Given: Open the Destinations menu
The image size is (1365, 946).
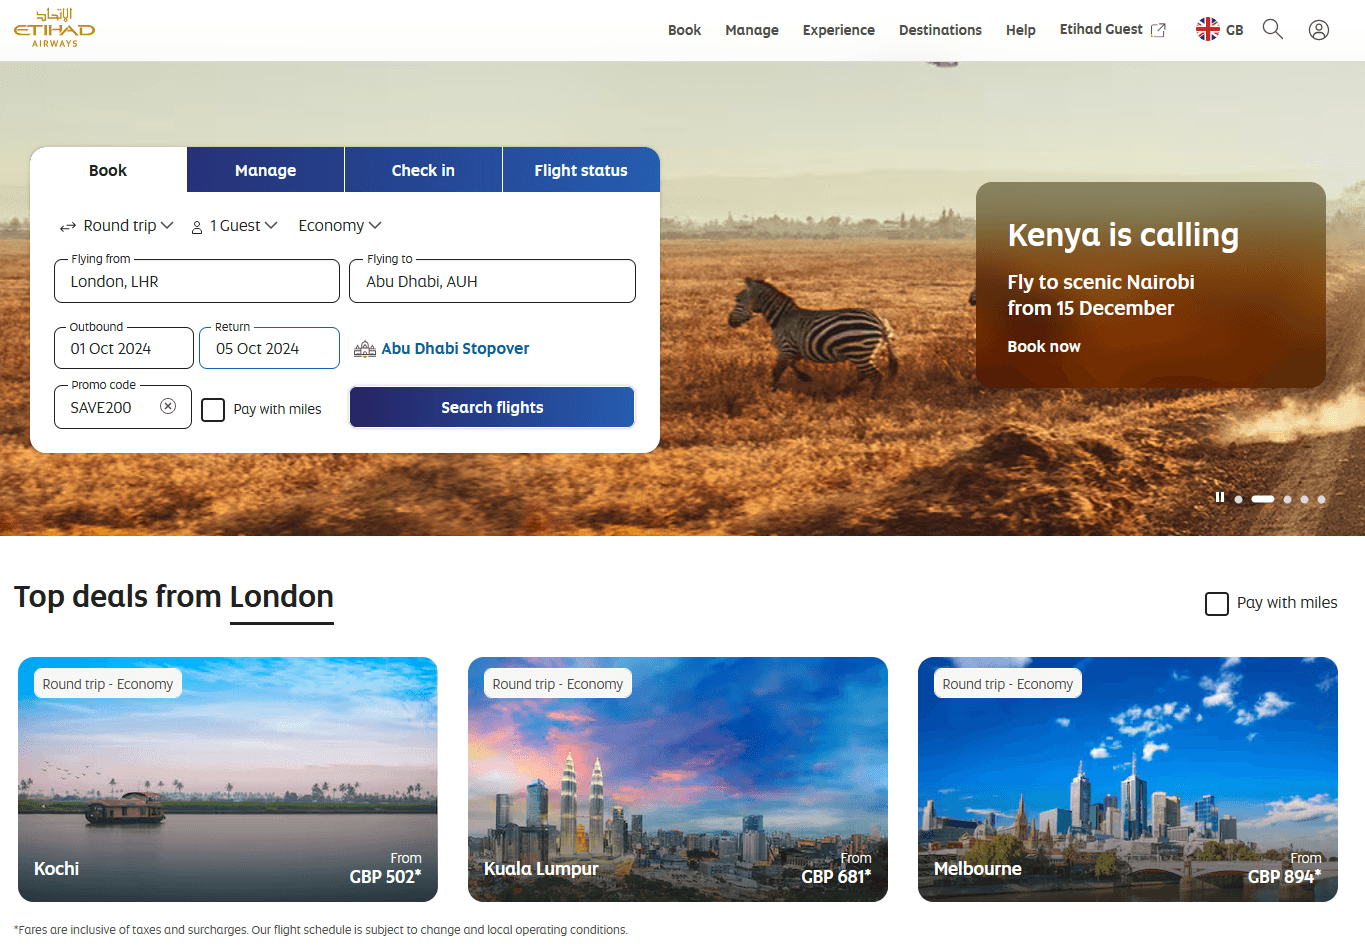Looking at the screenshot, I should (940, 30).
